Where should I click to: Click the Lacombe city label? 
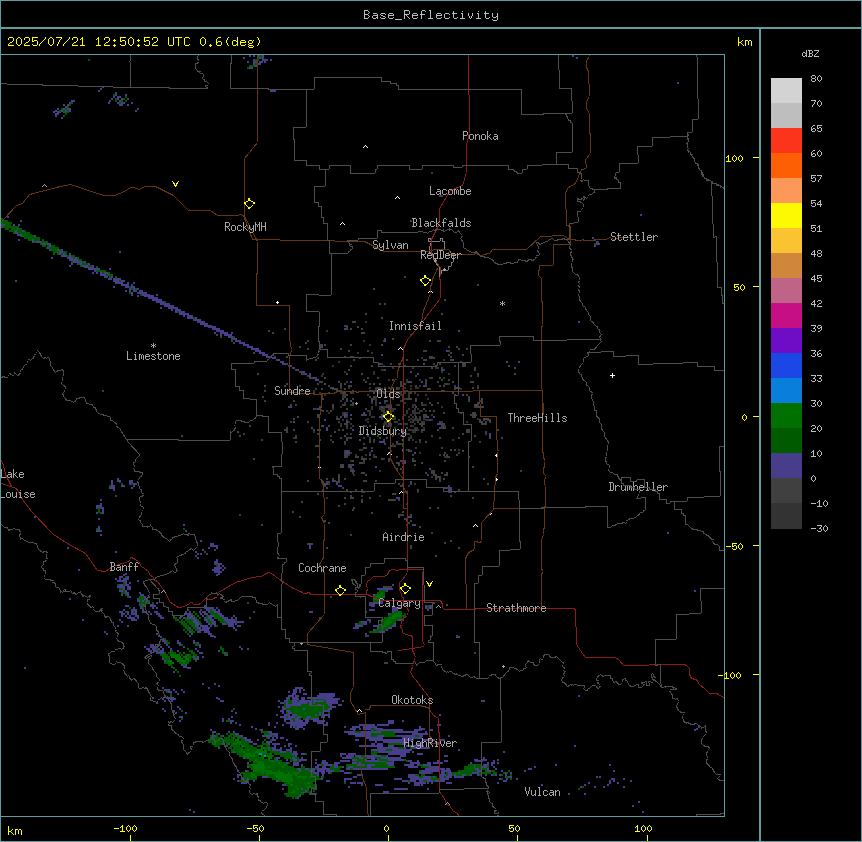450,191
